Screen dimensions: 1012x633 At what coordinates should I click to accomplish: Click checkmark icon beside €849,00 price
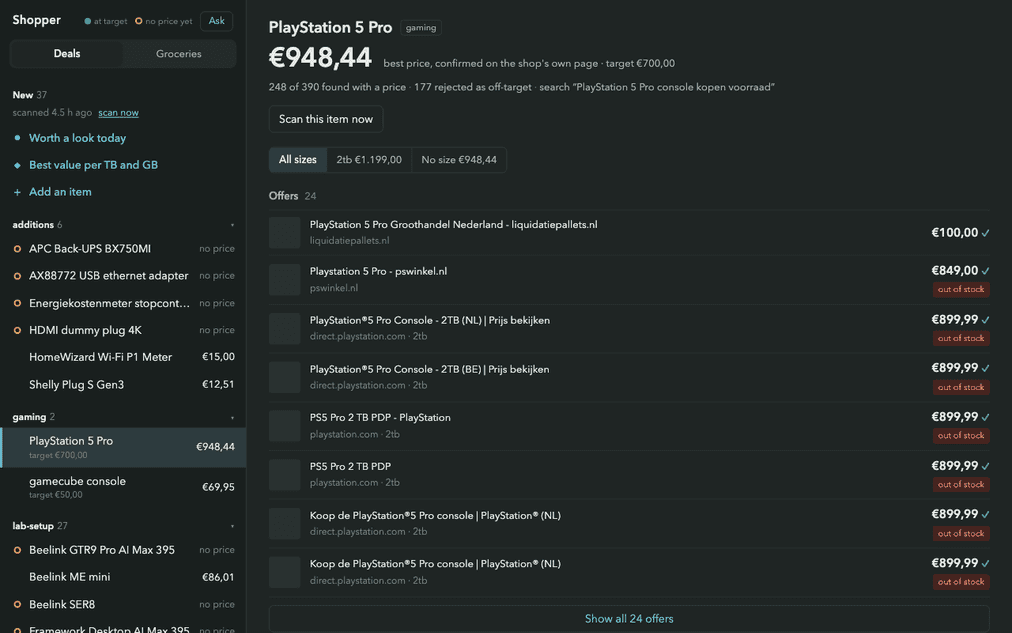[x=986, y=271]
